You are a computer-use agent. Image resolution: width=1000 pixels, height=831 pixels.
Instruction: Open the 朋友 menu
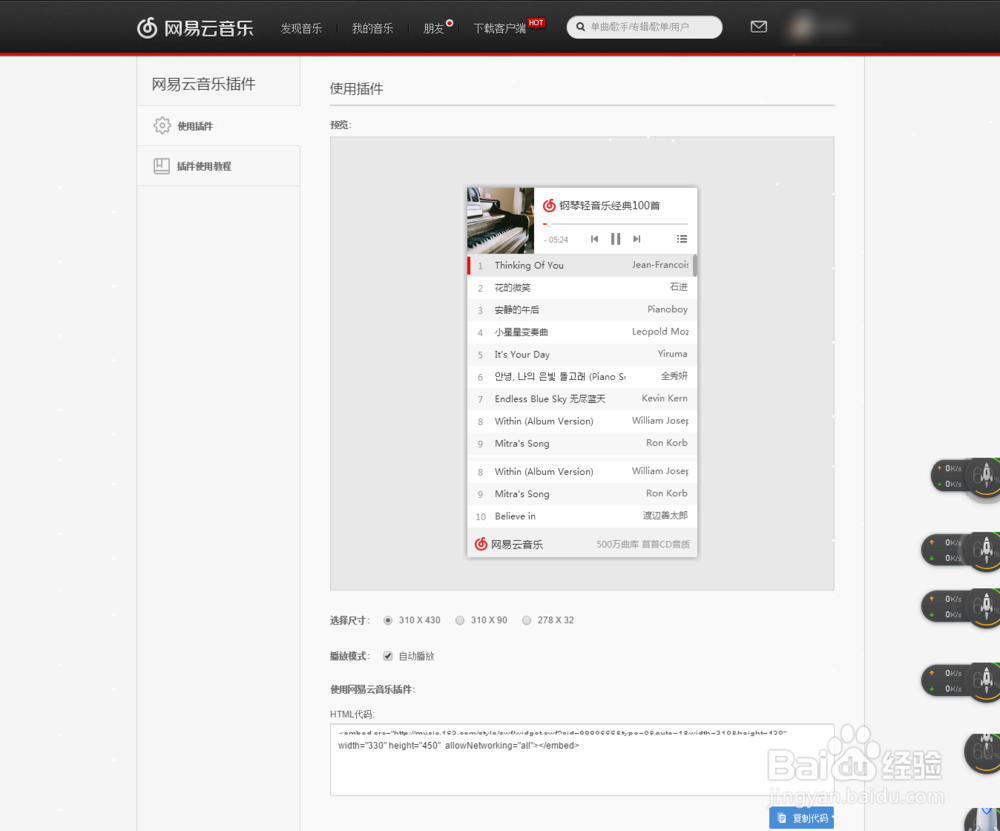pos(434,28)
